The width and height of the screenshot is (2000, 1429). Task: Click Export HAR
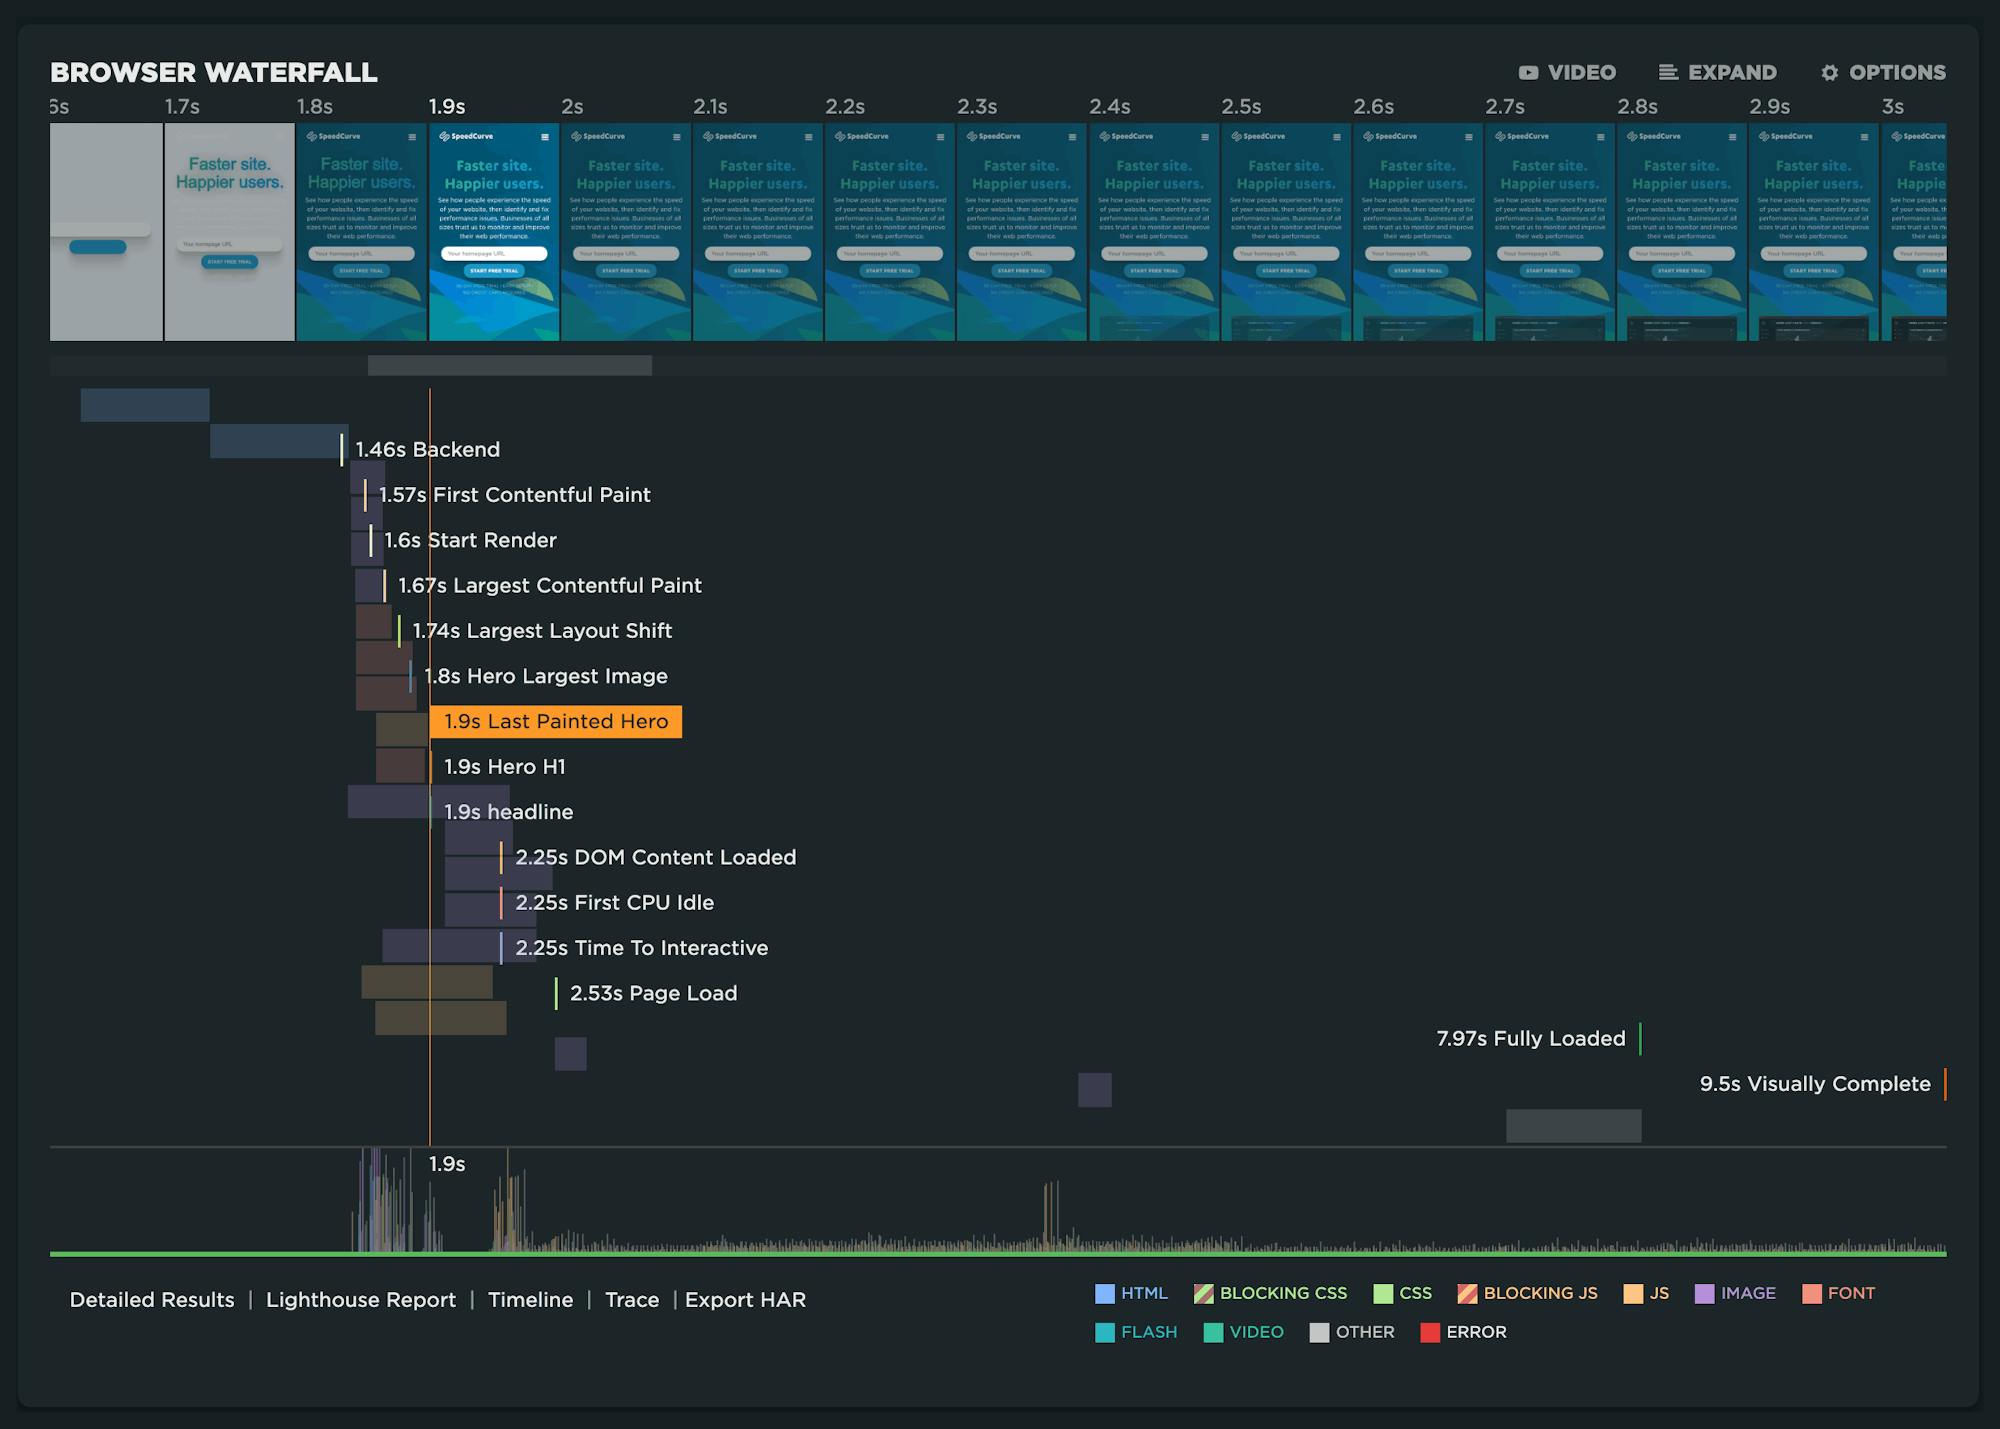(745, 1300)
